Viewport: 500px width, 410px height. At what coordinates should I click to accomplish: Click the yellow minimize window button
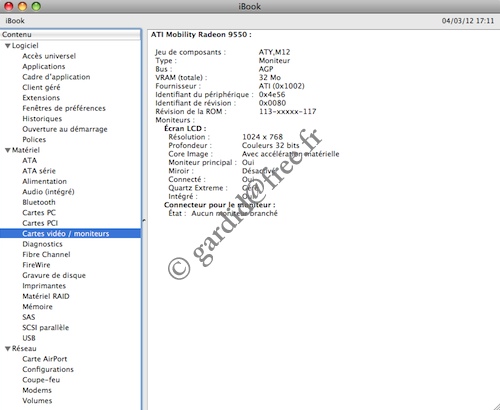(22, 6)
